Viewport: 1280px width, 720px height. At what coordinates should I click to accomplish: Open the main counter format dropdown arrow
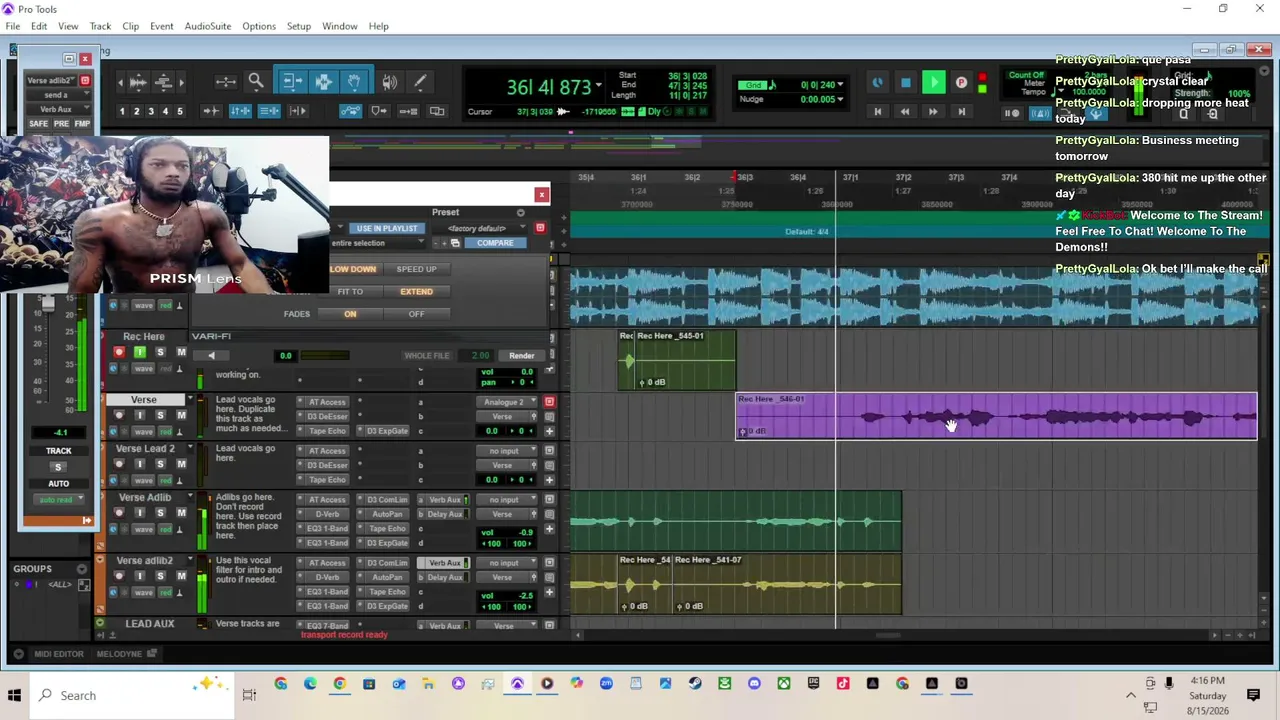coord(598,86)
